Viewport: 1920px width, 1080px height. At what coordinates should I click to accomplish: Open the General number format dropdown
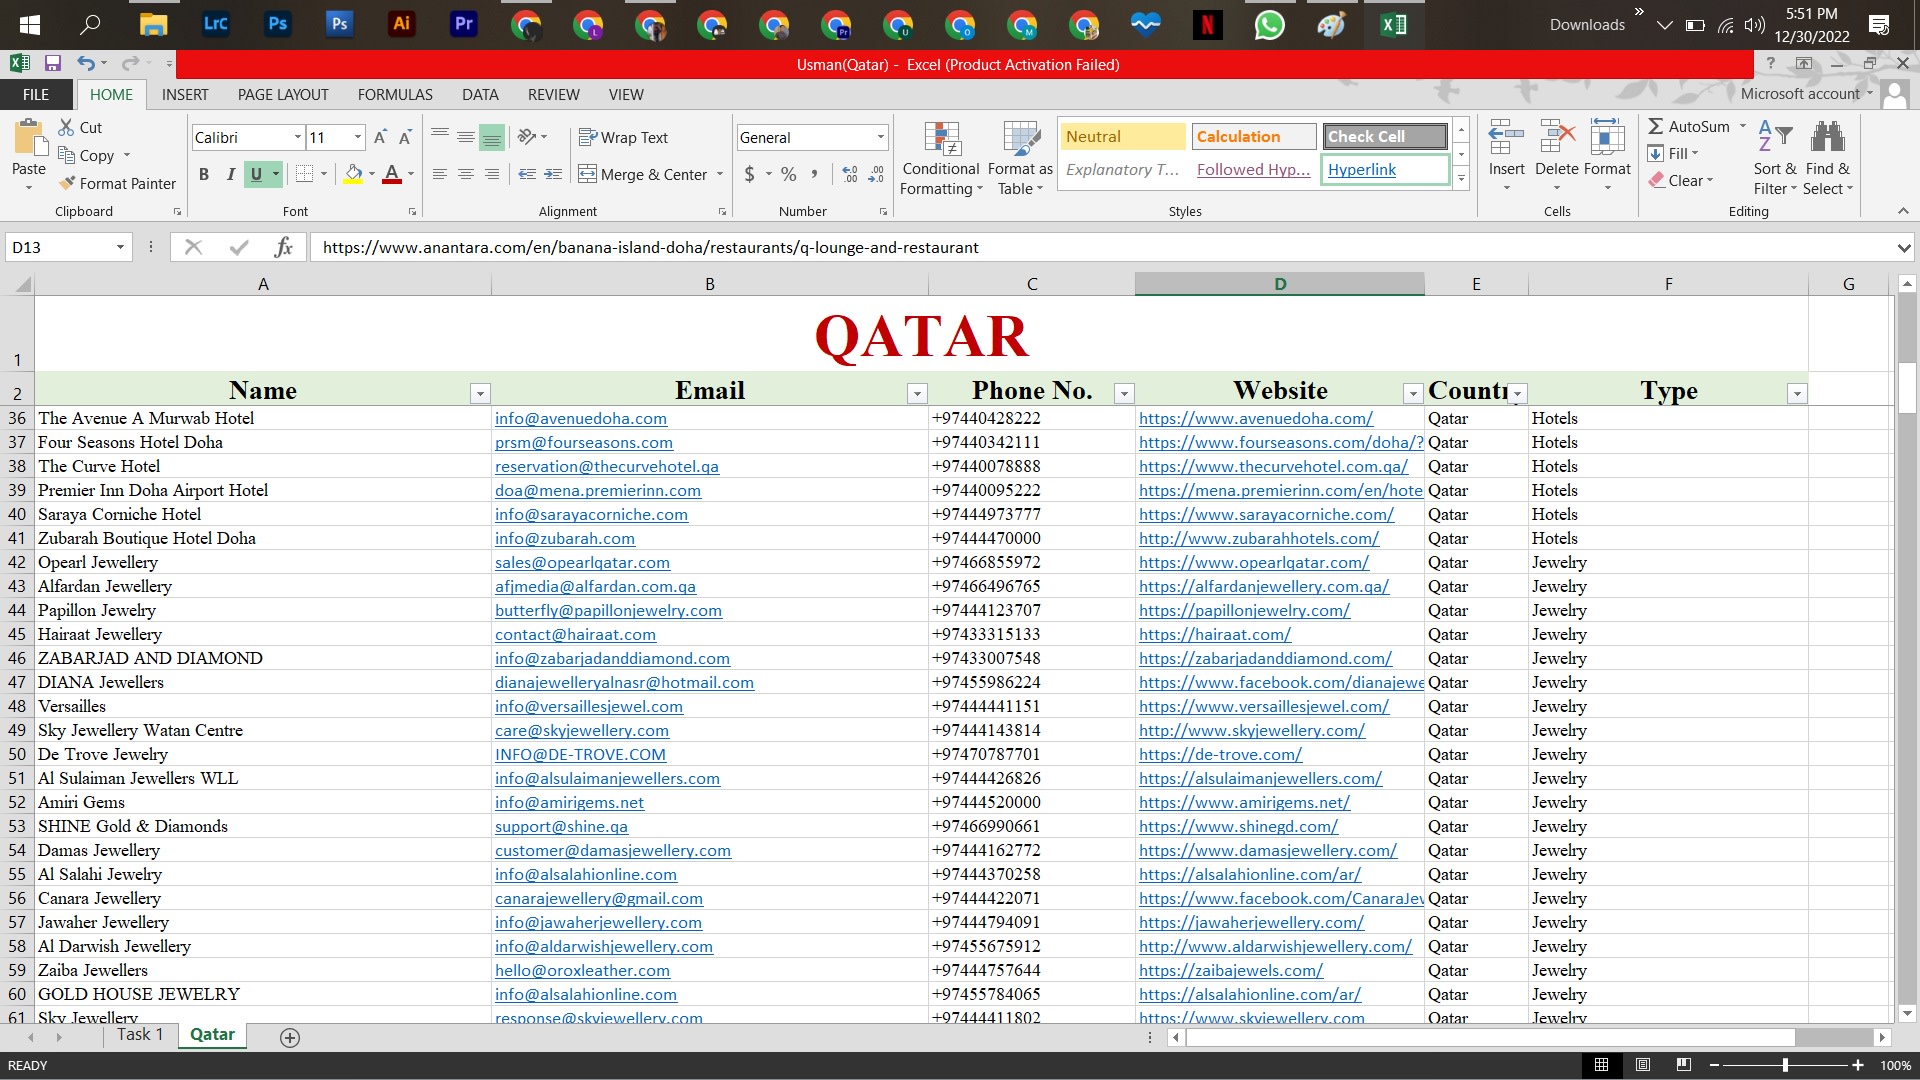click(880, 137)
